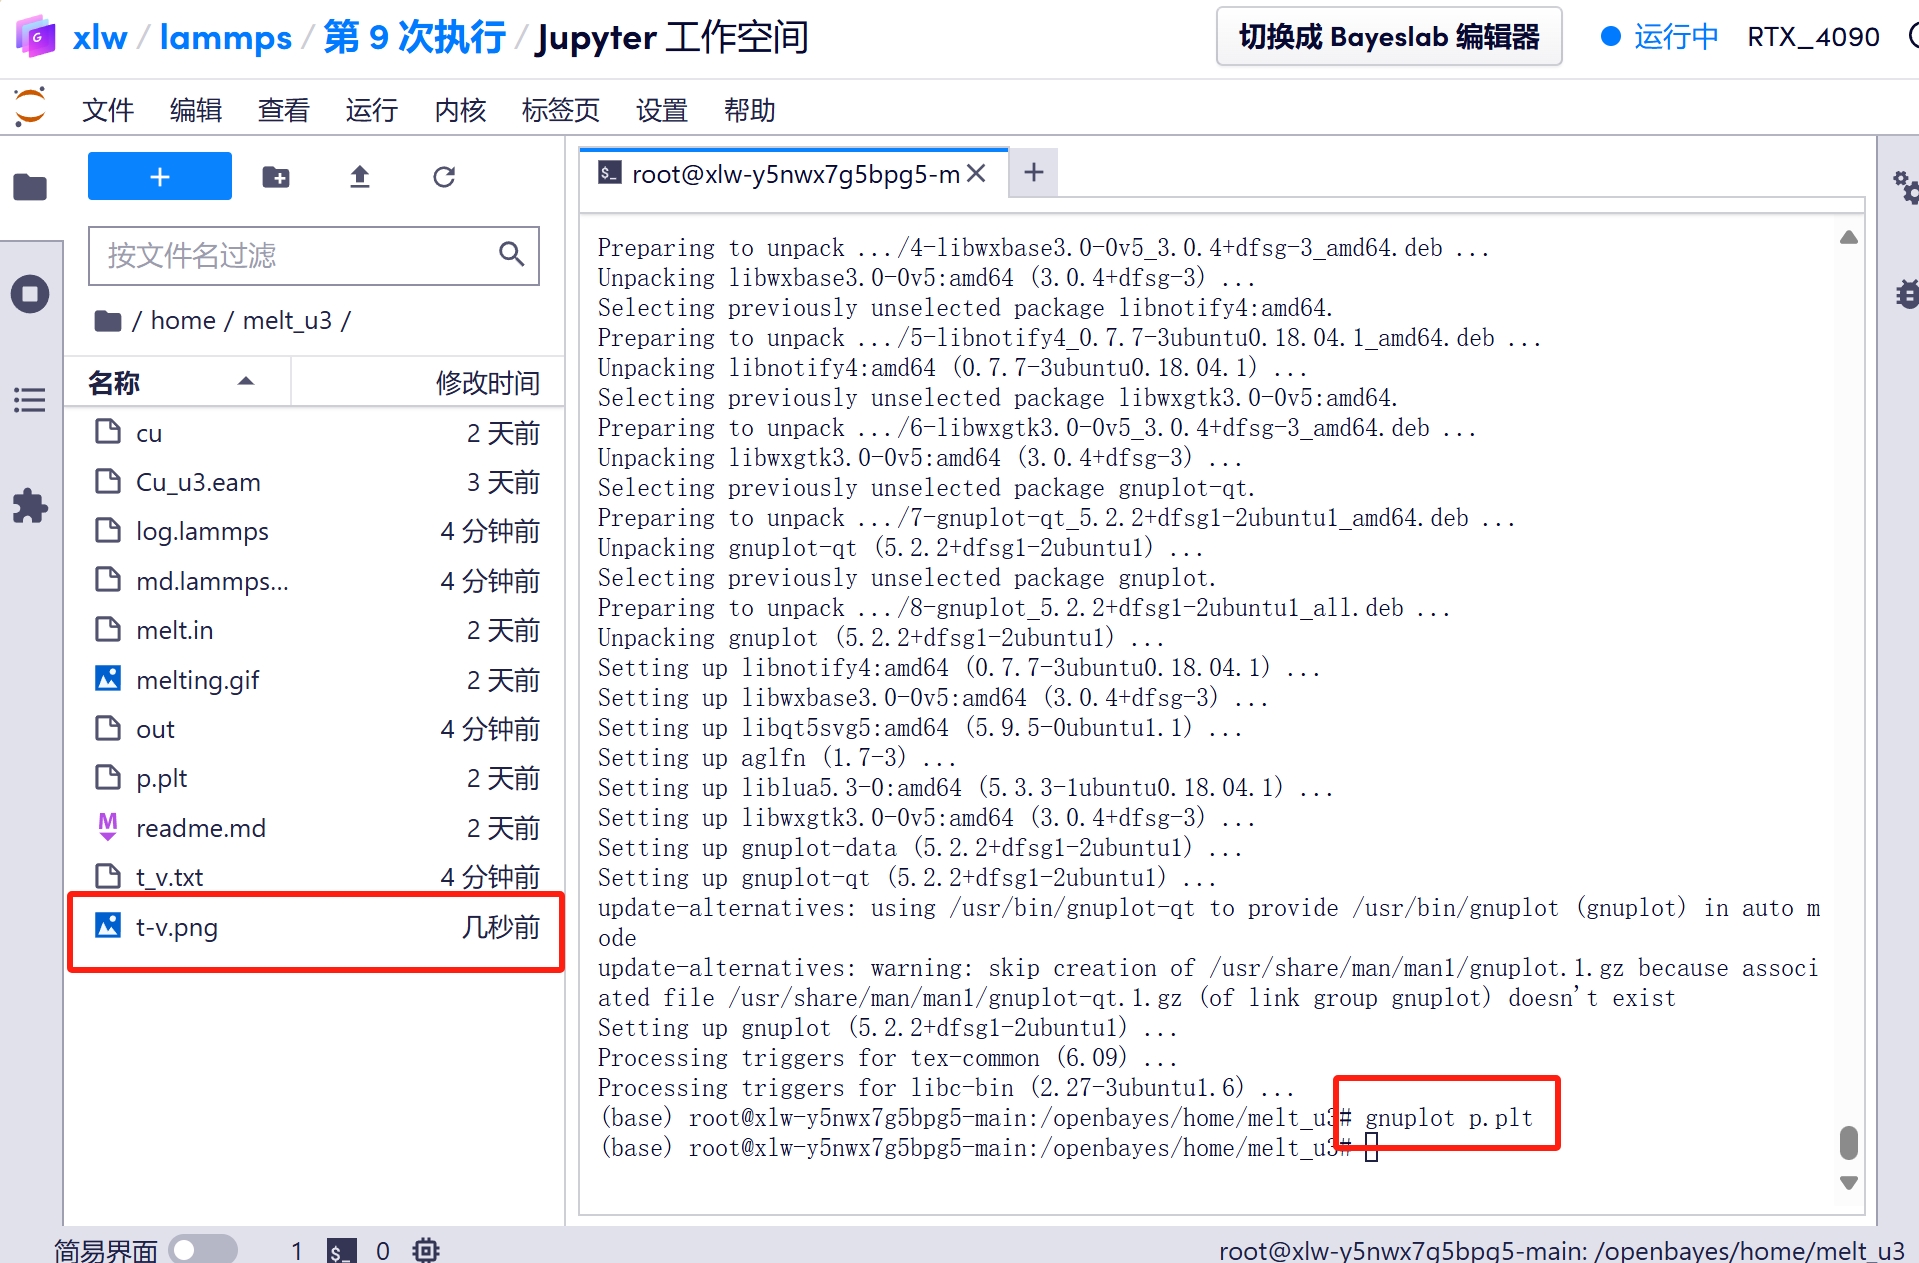Click the lammps breadcrumb link
Screen dimensions: 1919x1263
click(x=225, y=37)
